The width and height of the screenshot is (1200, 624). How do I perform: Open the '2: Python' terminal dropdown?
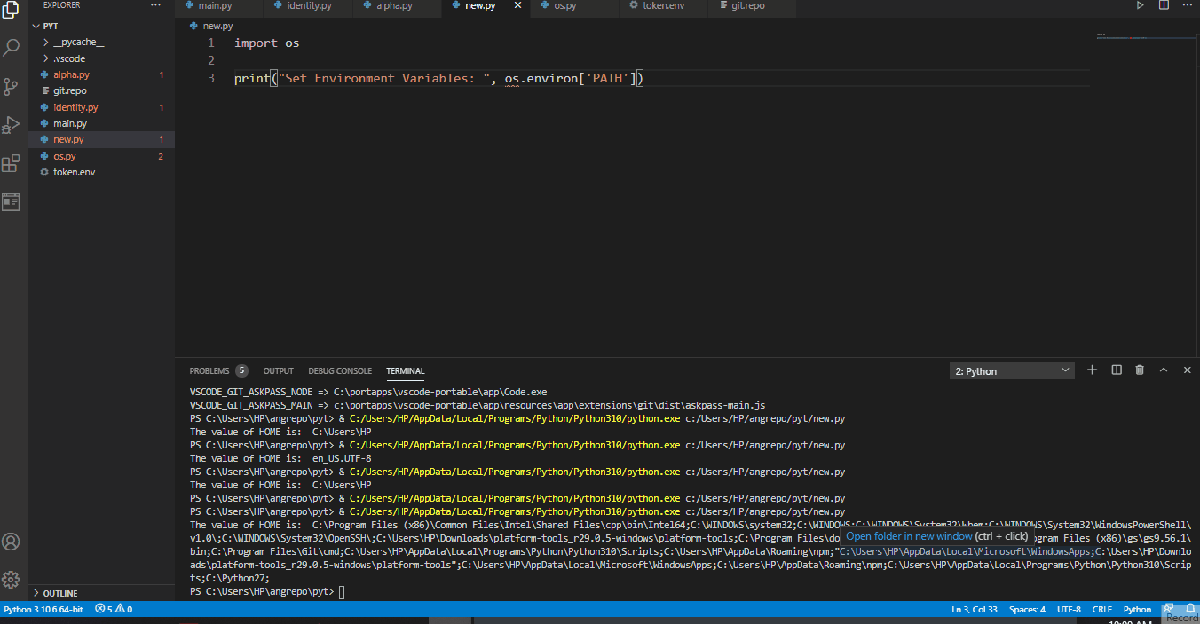[x=1010, y=369]
